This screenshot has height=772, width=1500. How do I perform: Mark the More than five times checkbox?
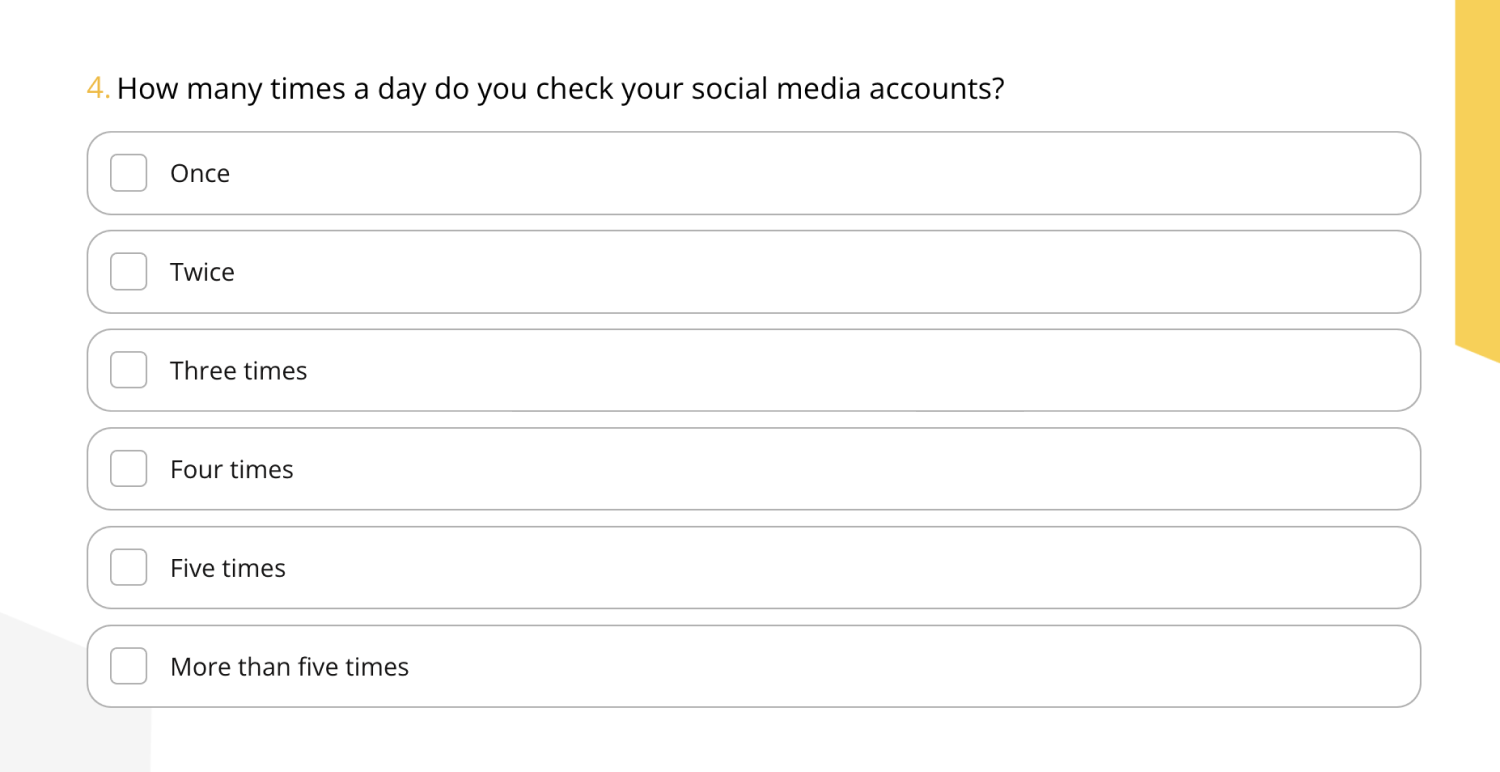(128, 666)
